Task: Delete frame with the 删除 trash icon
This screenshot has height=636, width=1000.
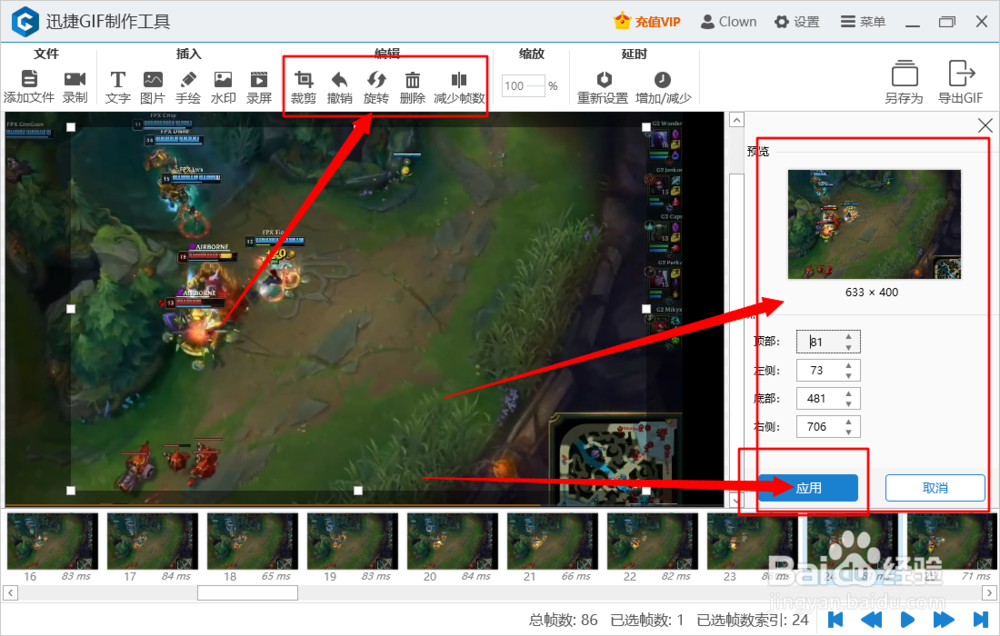Action: pos(413,80)
